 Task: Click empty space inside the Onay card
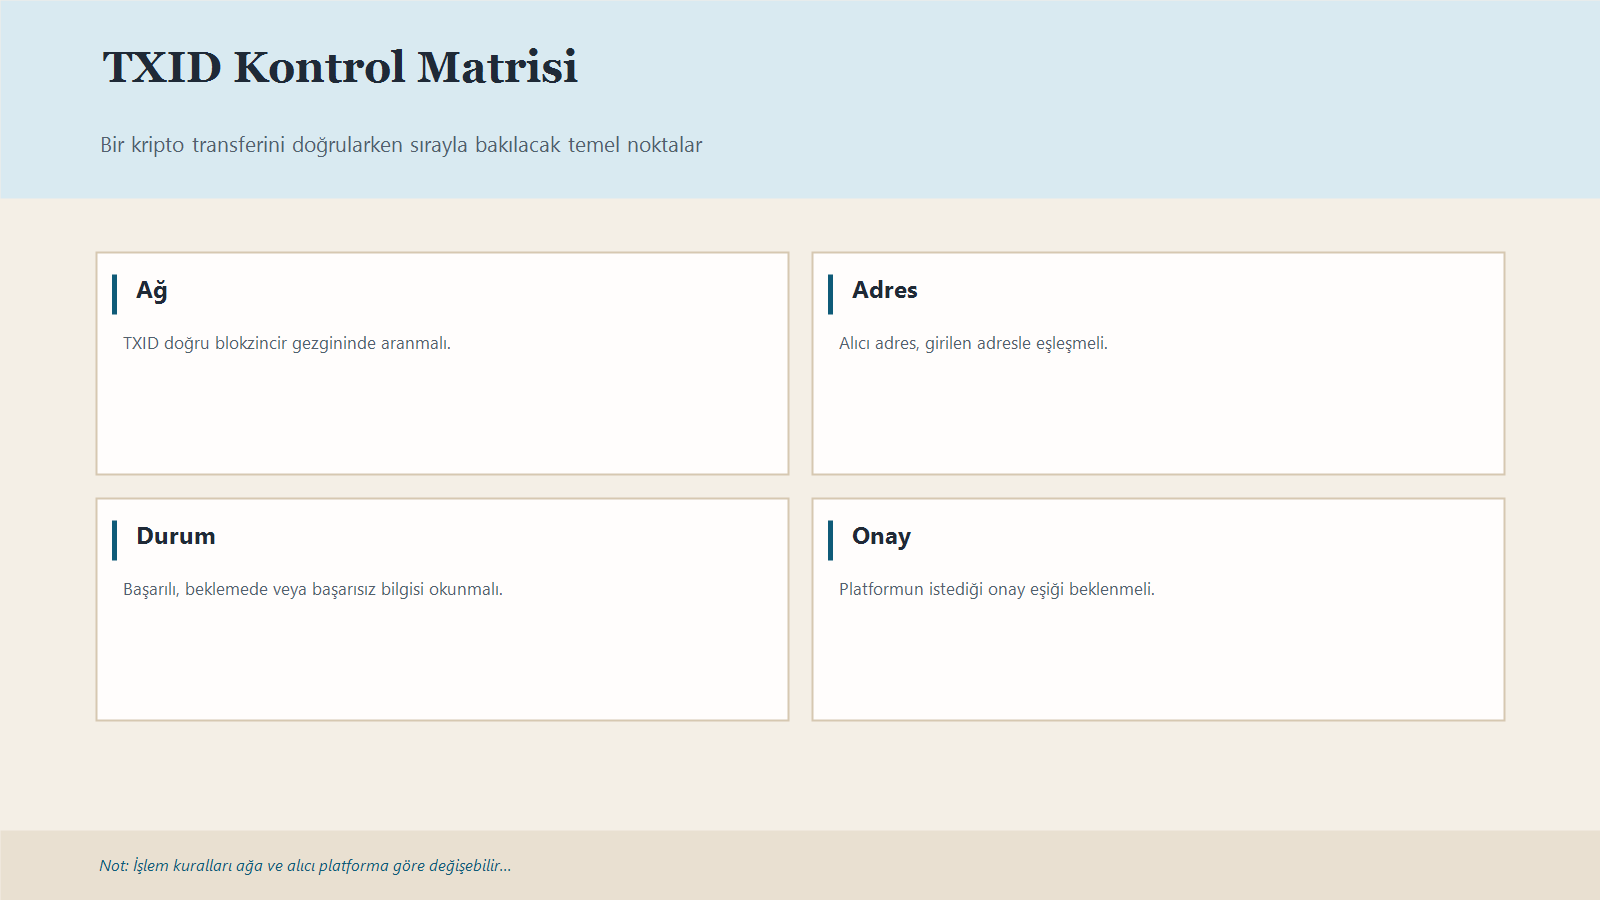1158,665
